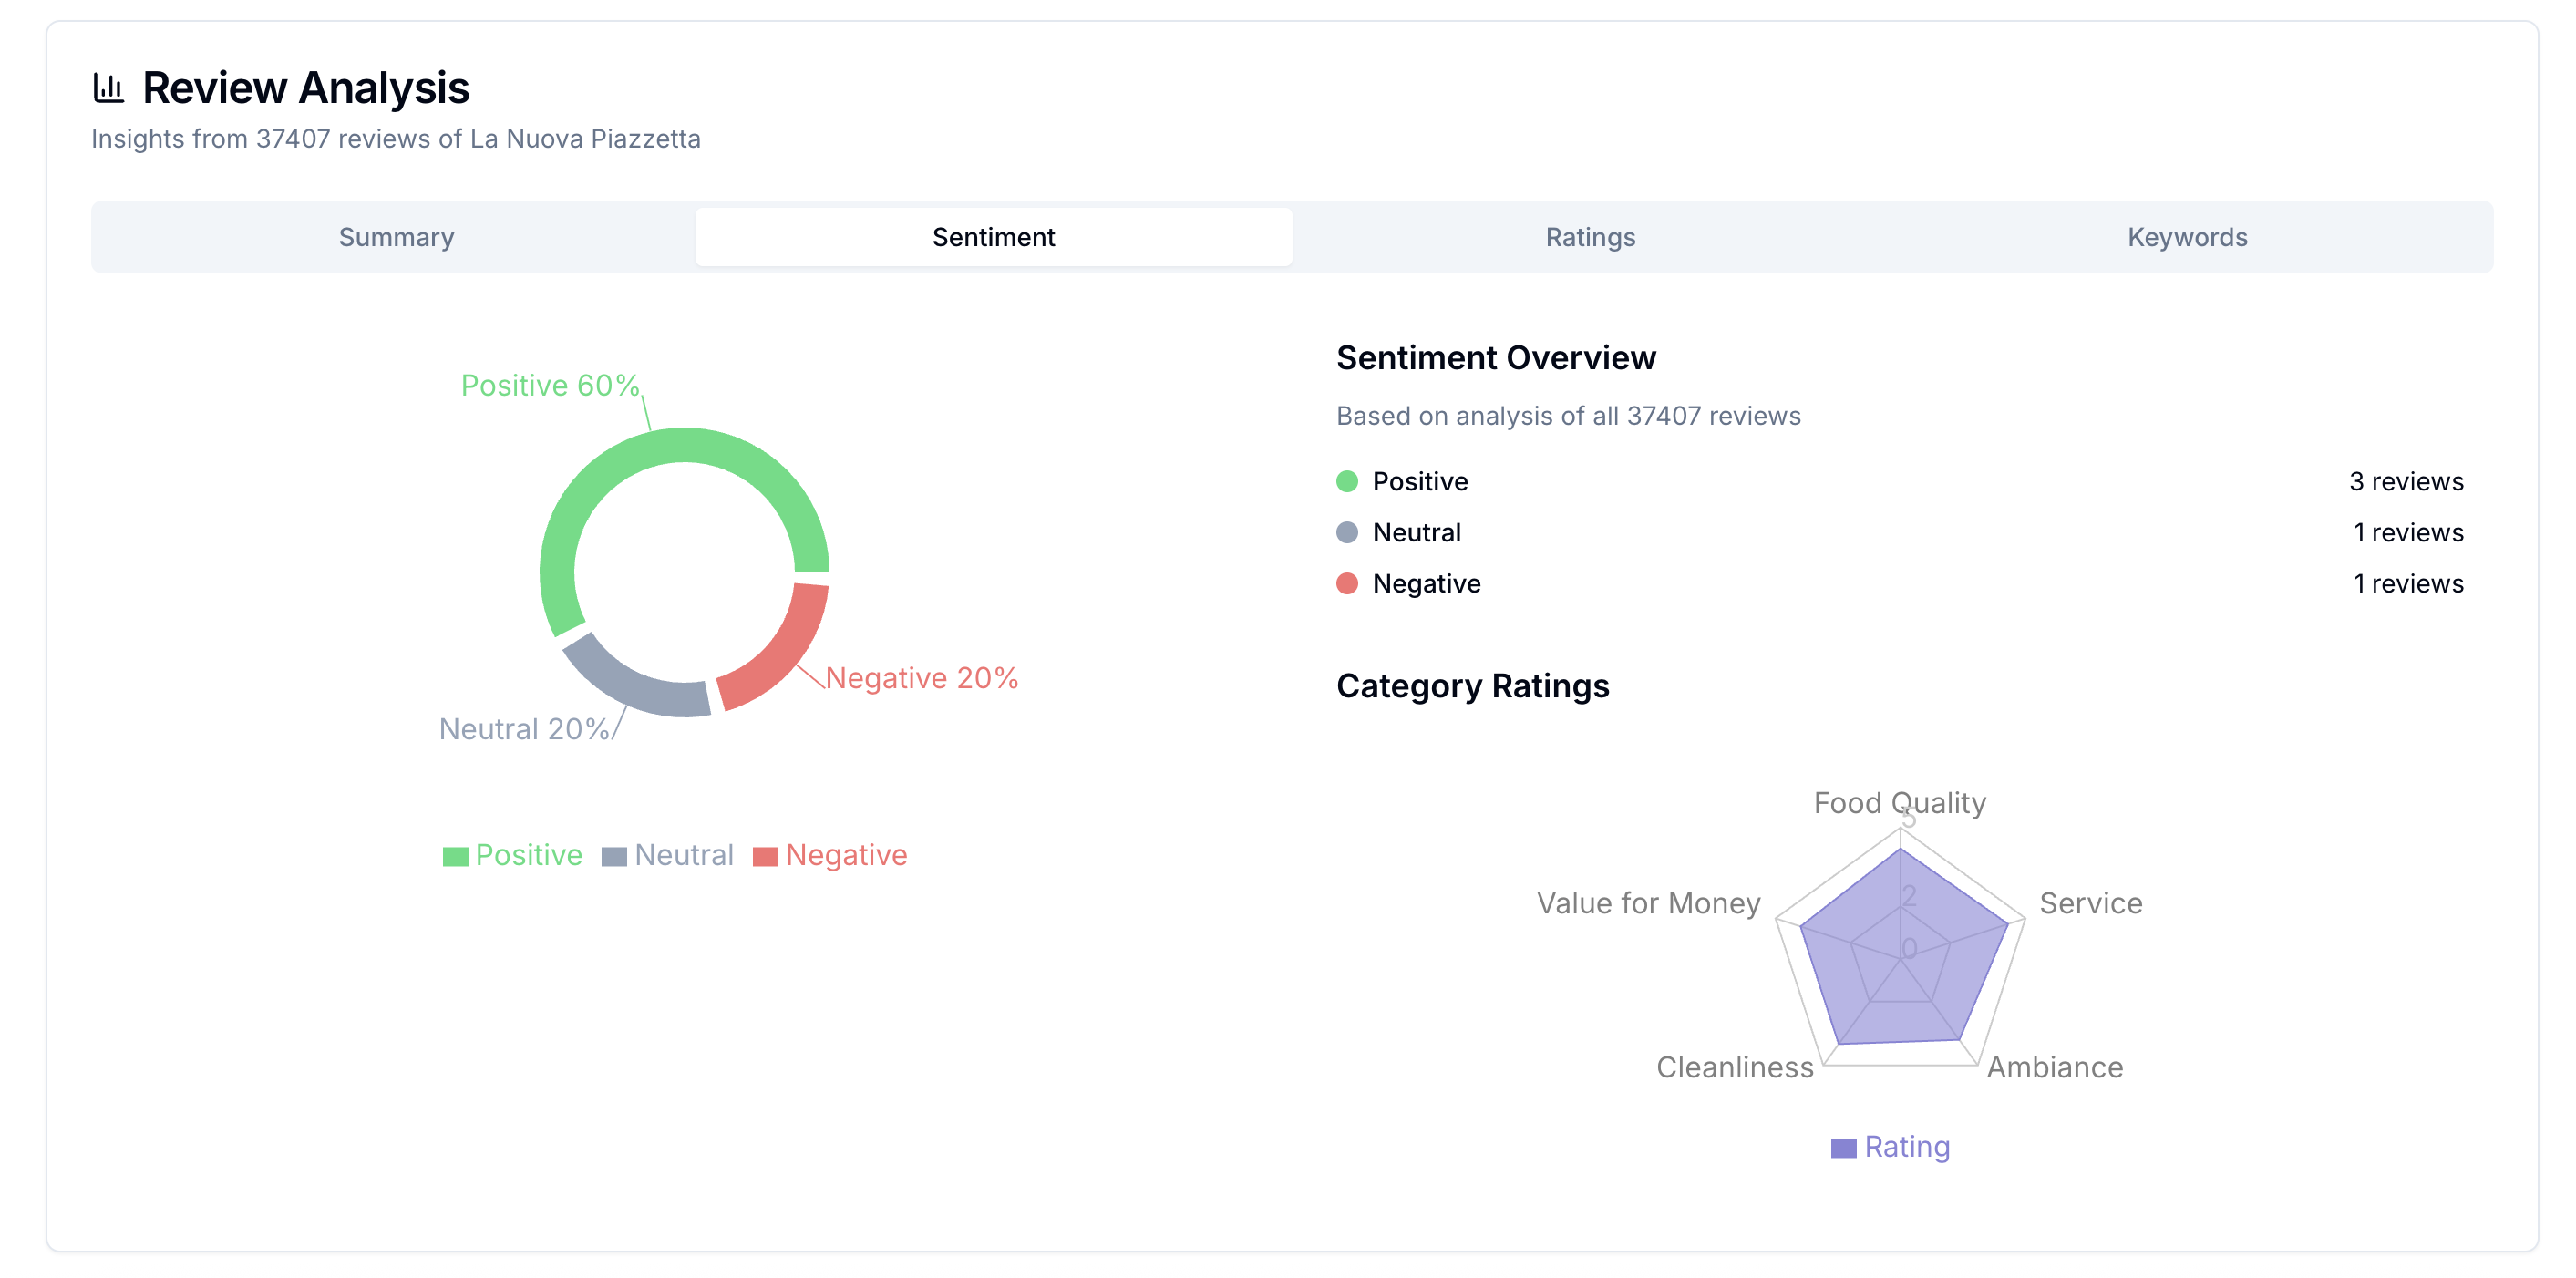Go to the Keywords tab
The image size is (2576, 1278).
pyautogui.click(x=2187, y=237)
